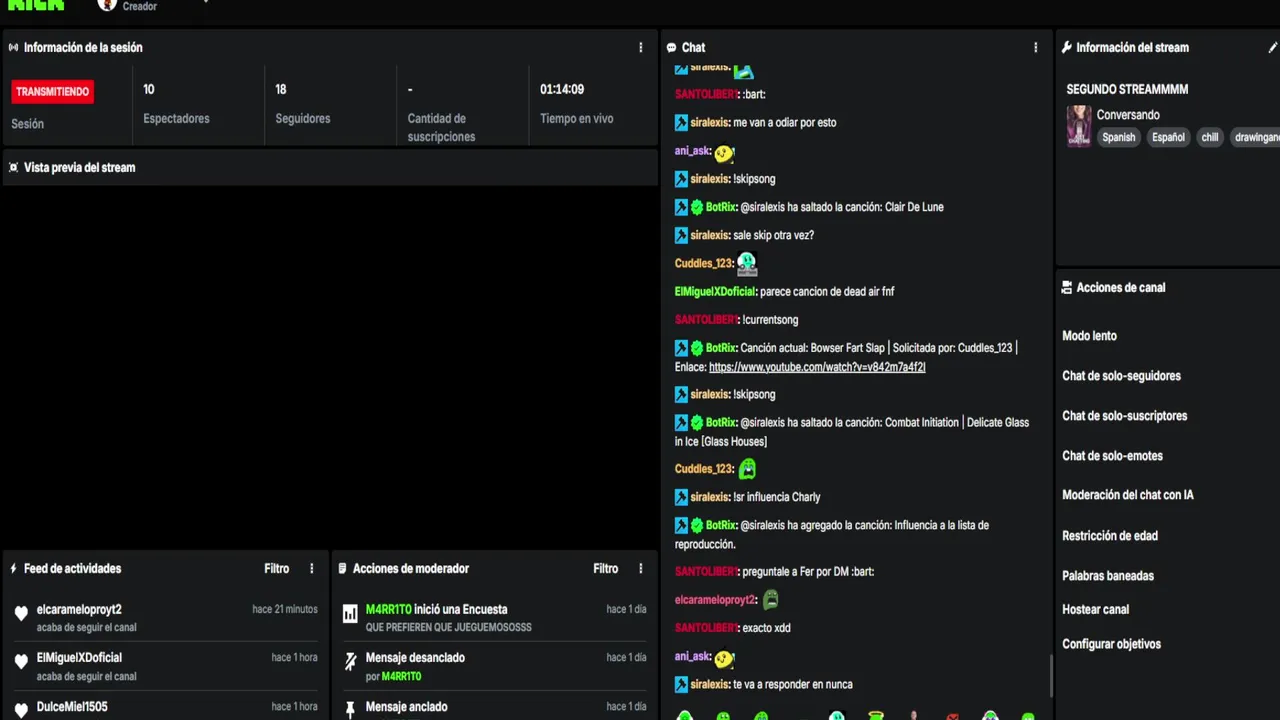Click elcarameloproyt2's name in the activity feed
The width and height of the screenshot is (1280, 720).
click(79, 609)
